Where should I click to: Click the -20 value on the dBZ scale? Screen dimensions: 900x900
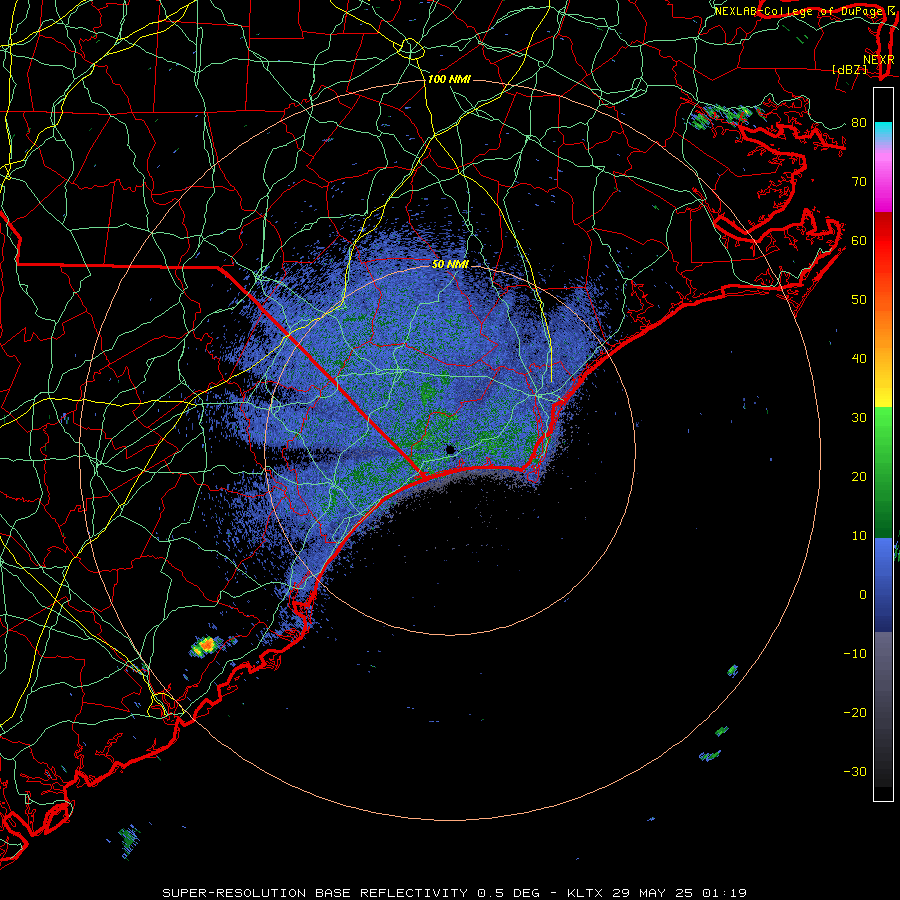(x=855, y=713)
